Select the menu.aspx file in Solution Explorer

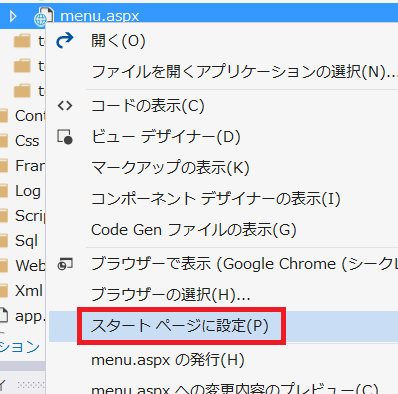(x=99, y=16)
